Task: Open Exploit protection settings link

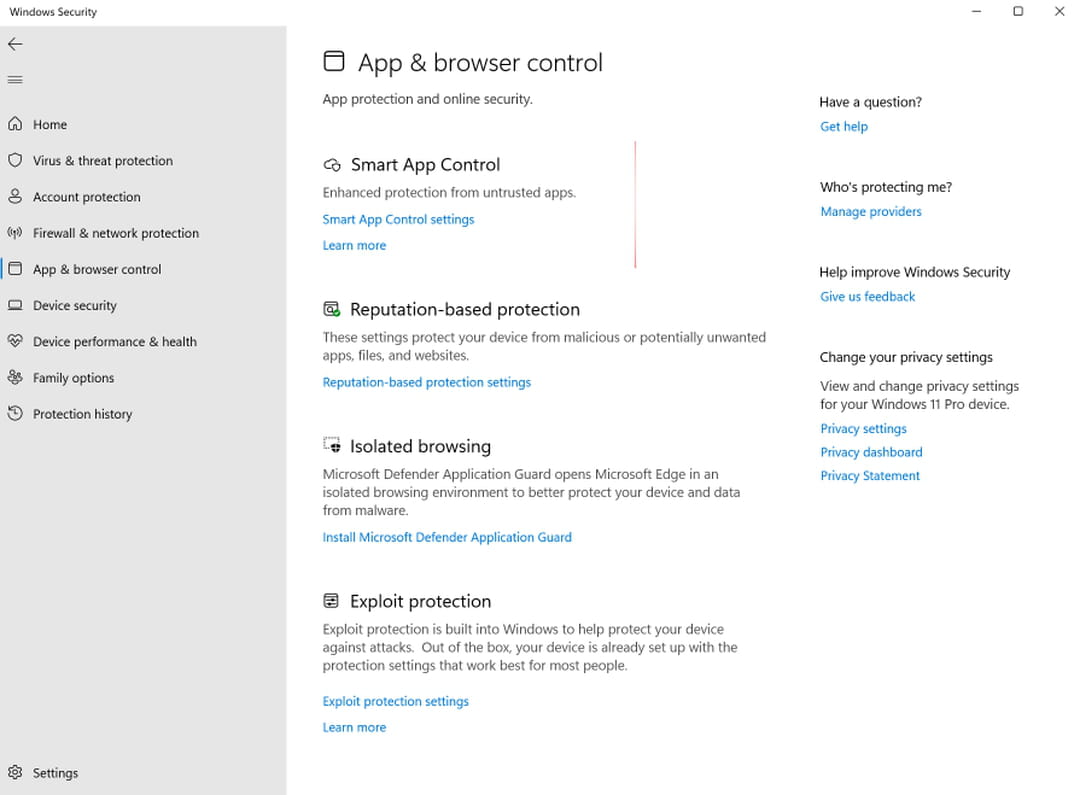Action: 395,701
